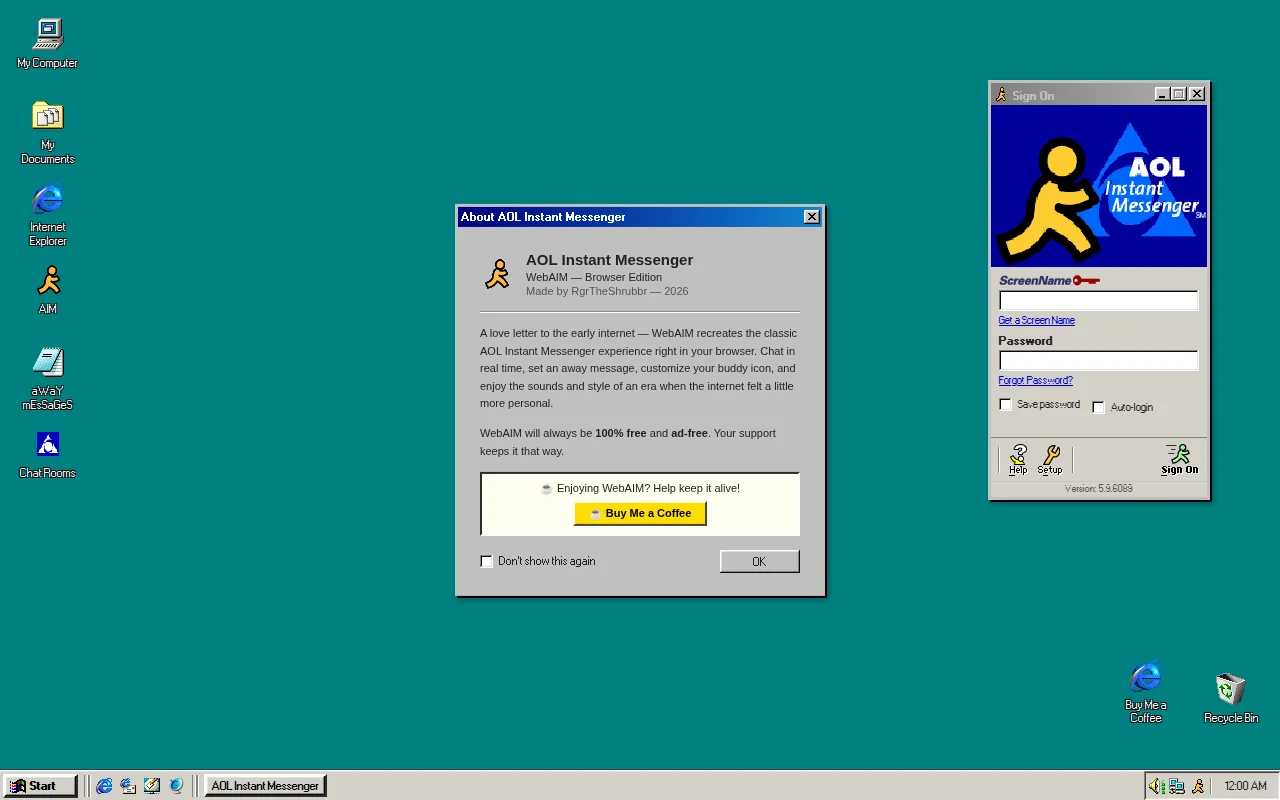Image resolution: width=1280 pixels, height=800 pixels.
Task: Click 'WebAIM — Browser Edition' text
Action: click(594, 277)
